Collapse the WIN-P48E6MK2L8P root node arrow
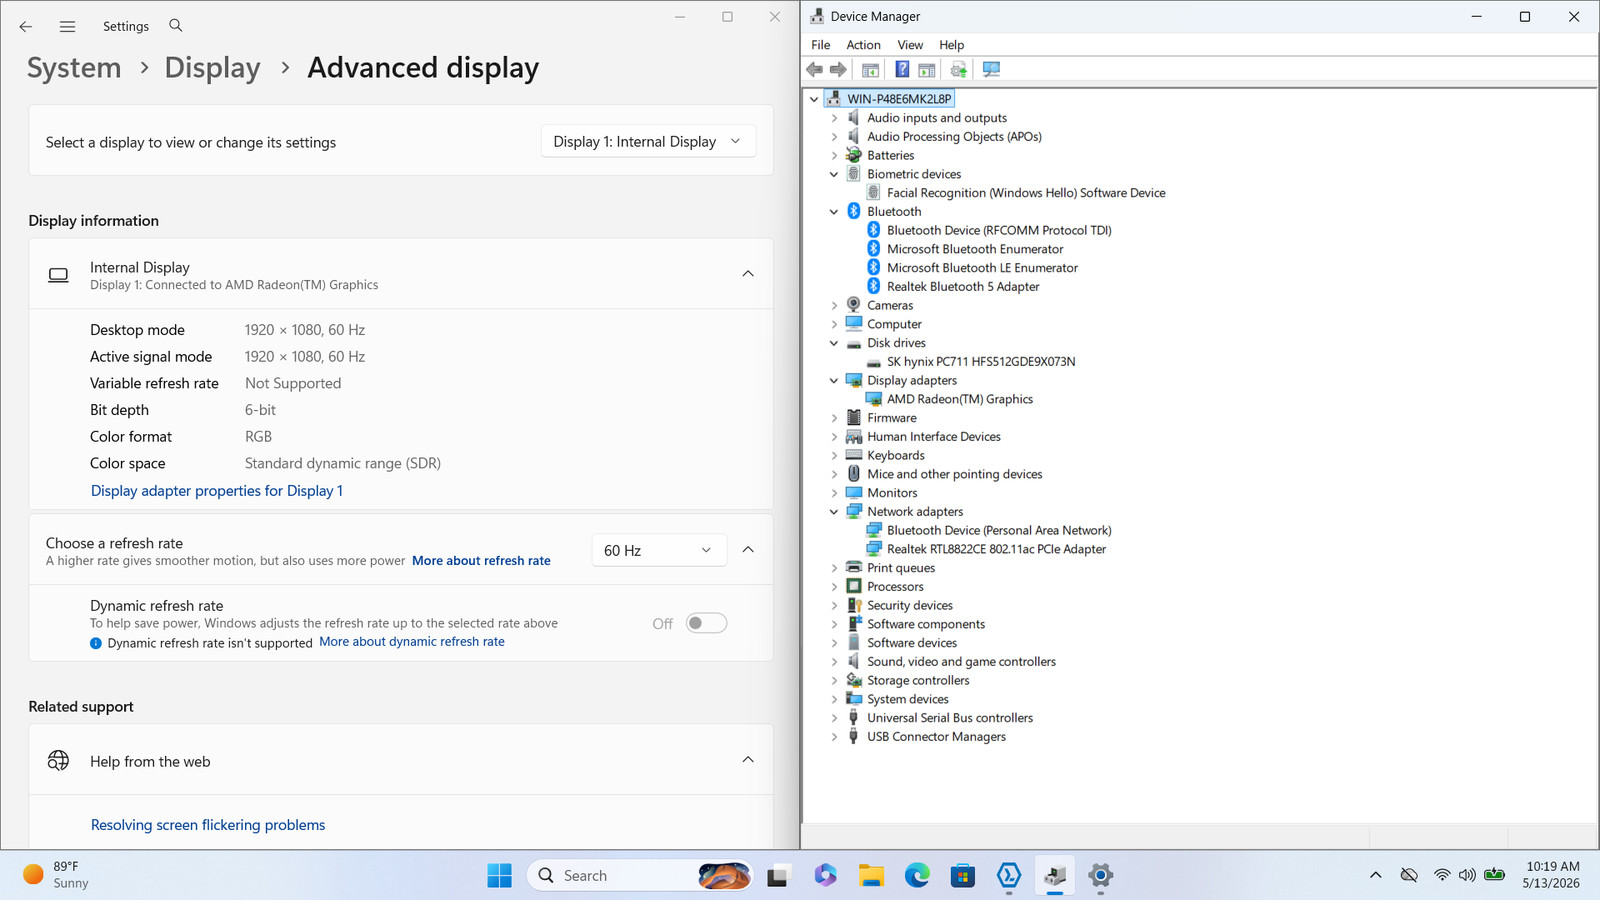 pos(814,99)
